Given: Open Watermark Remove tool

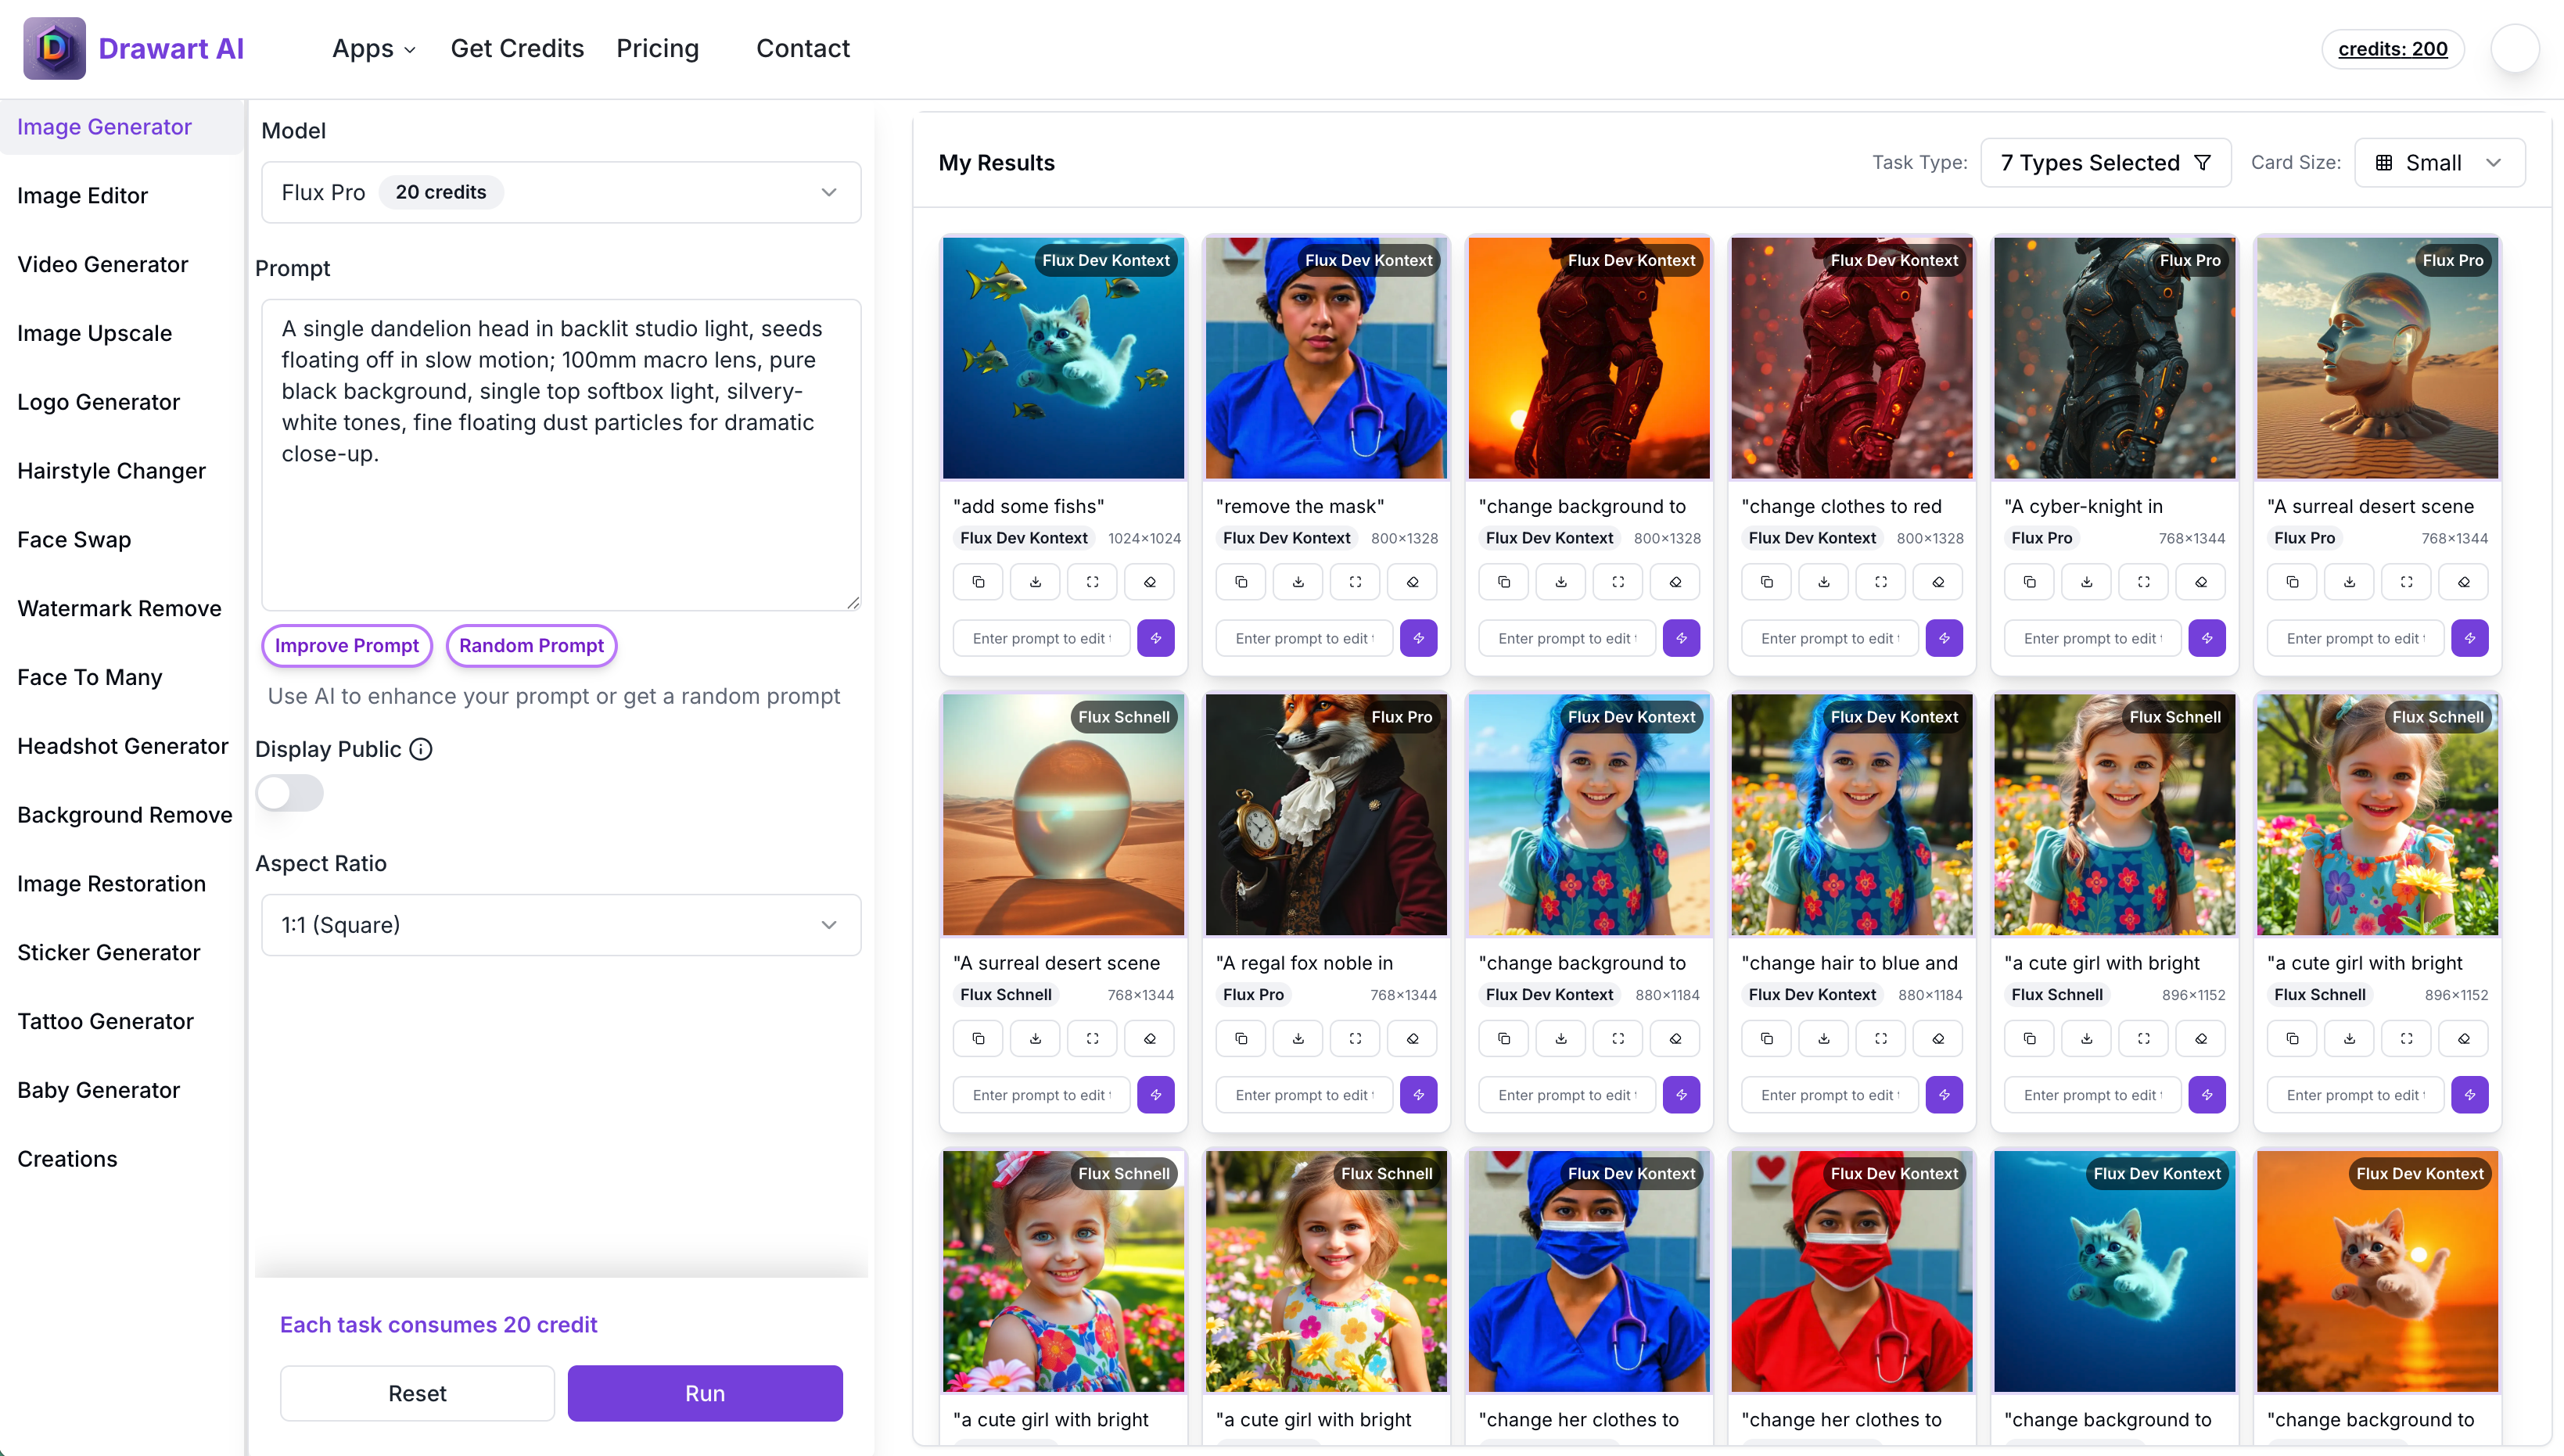Looking at the screenshot, I should coord(120,609).
